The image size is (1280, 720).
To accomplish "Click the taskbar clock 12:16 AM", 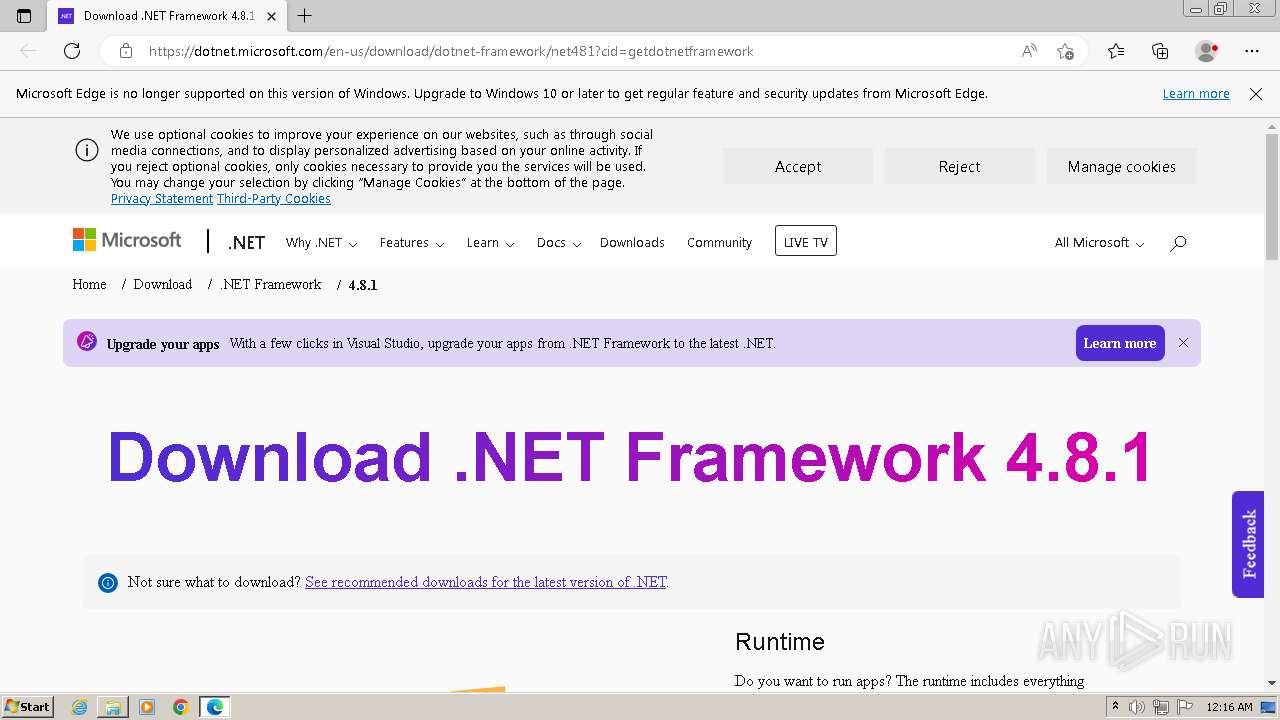I will [1229, 707].
